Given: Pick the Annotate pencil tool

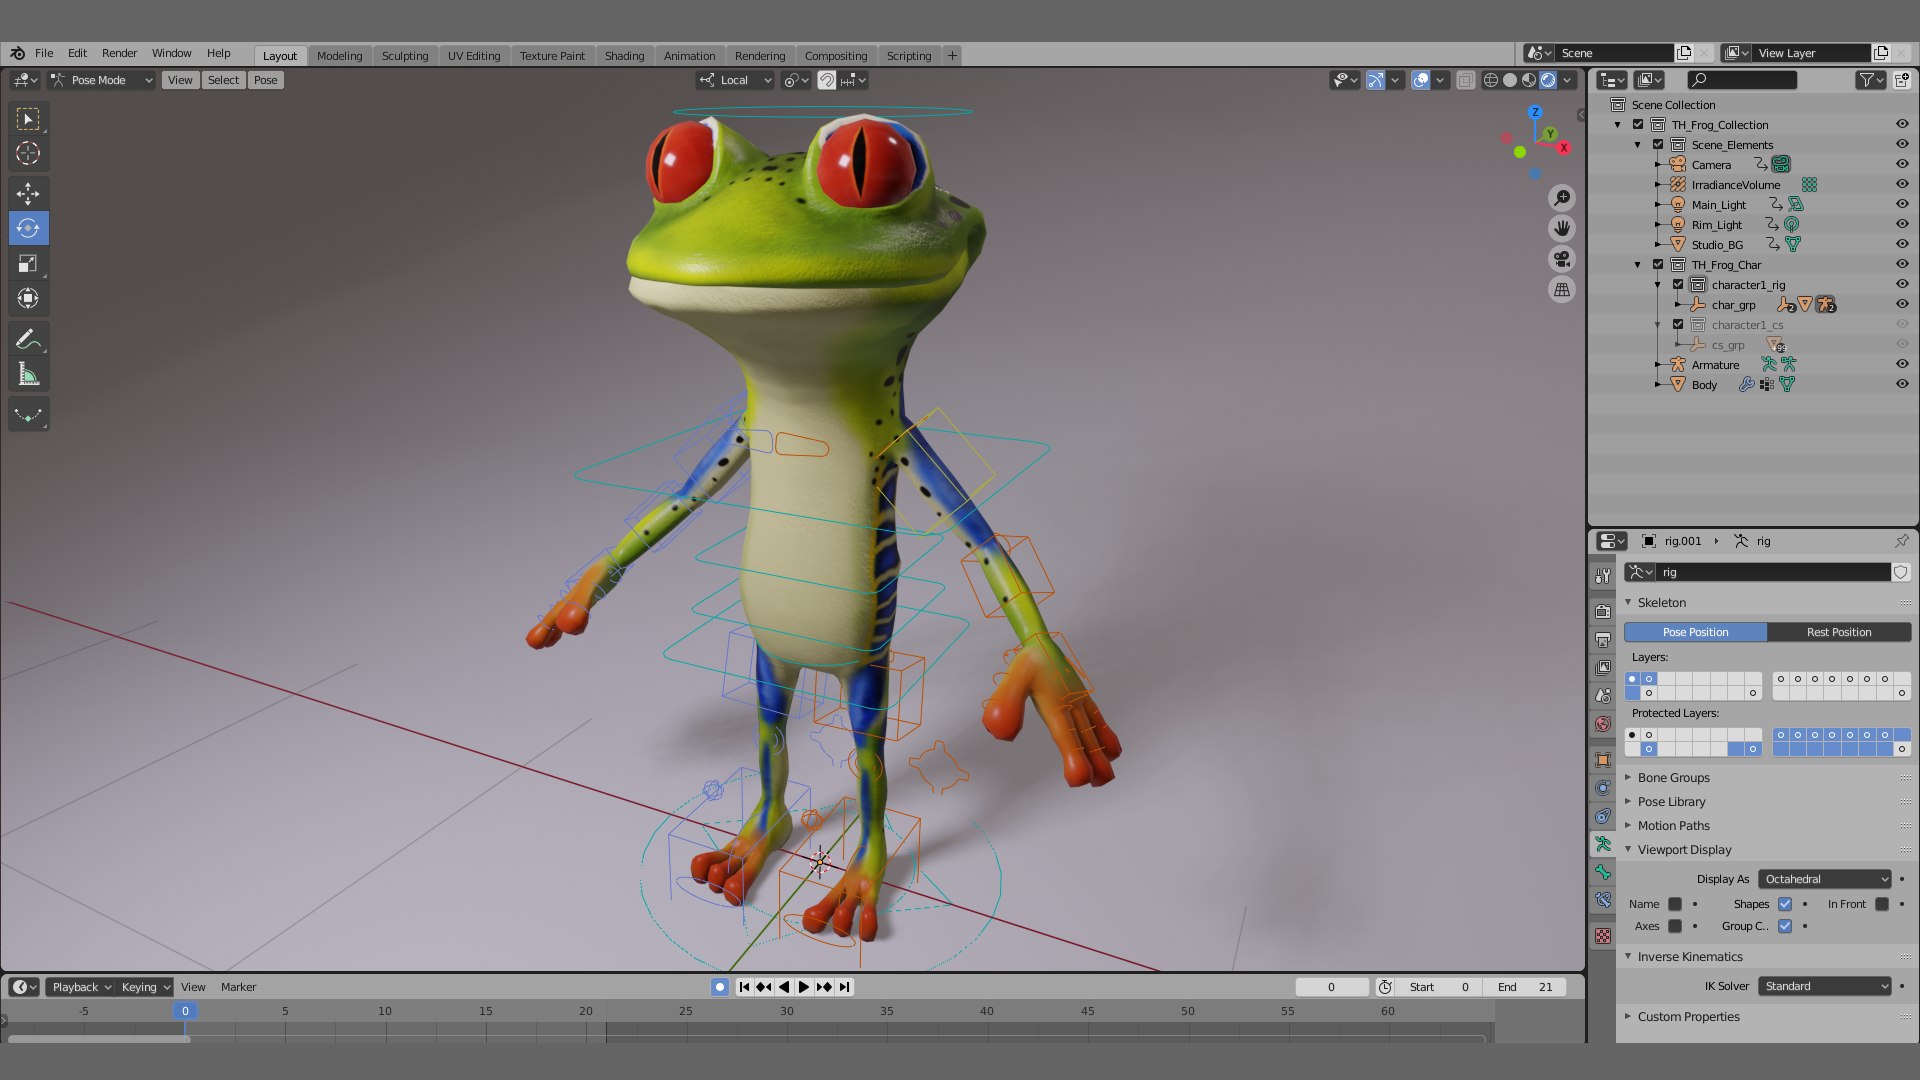Looking at the screenshot, I should pos(28,340).
